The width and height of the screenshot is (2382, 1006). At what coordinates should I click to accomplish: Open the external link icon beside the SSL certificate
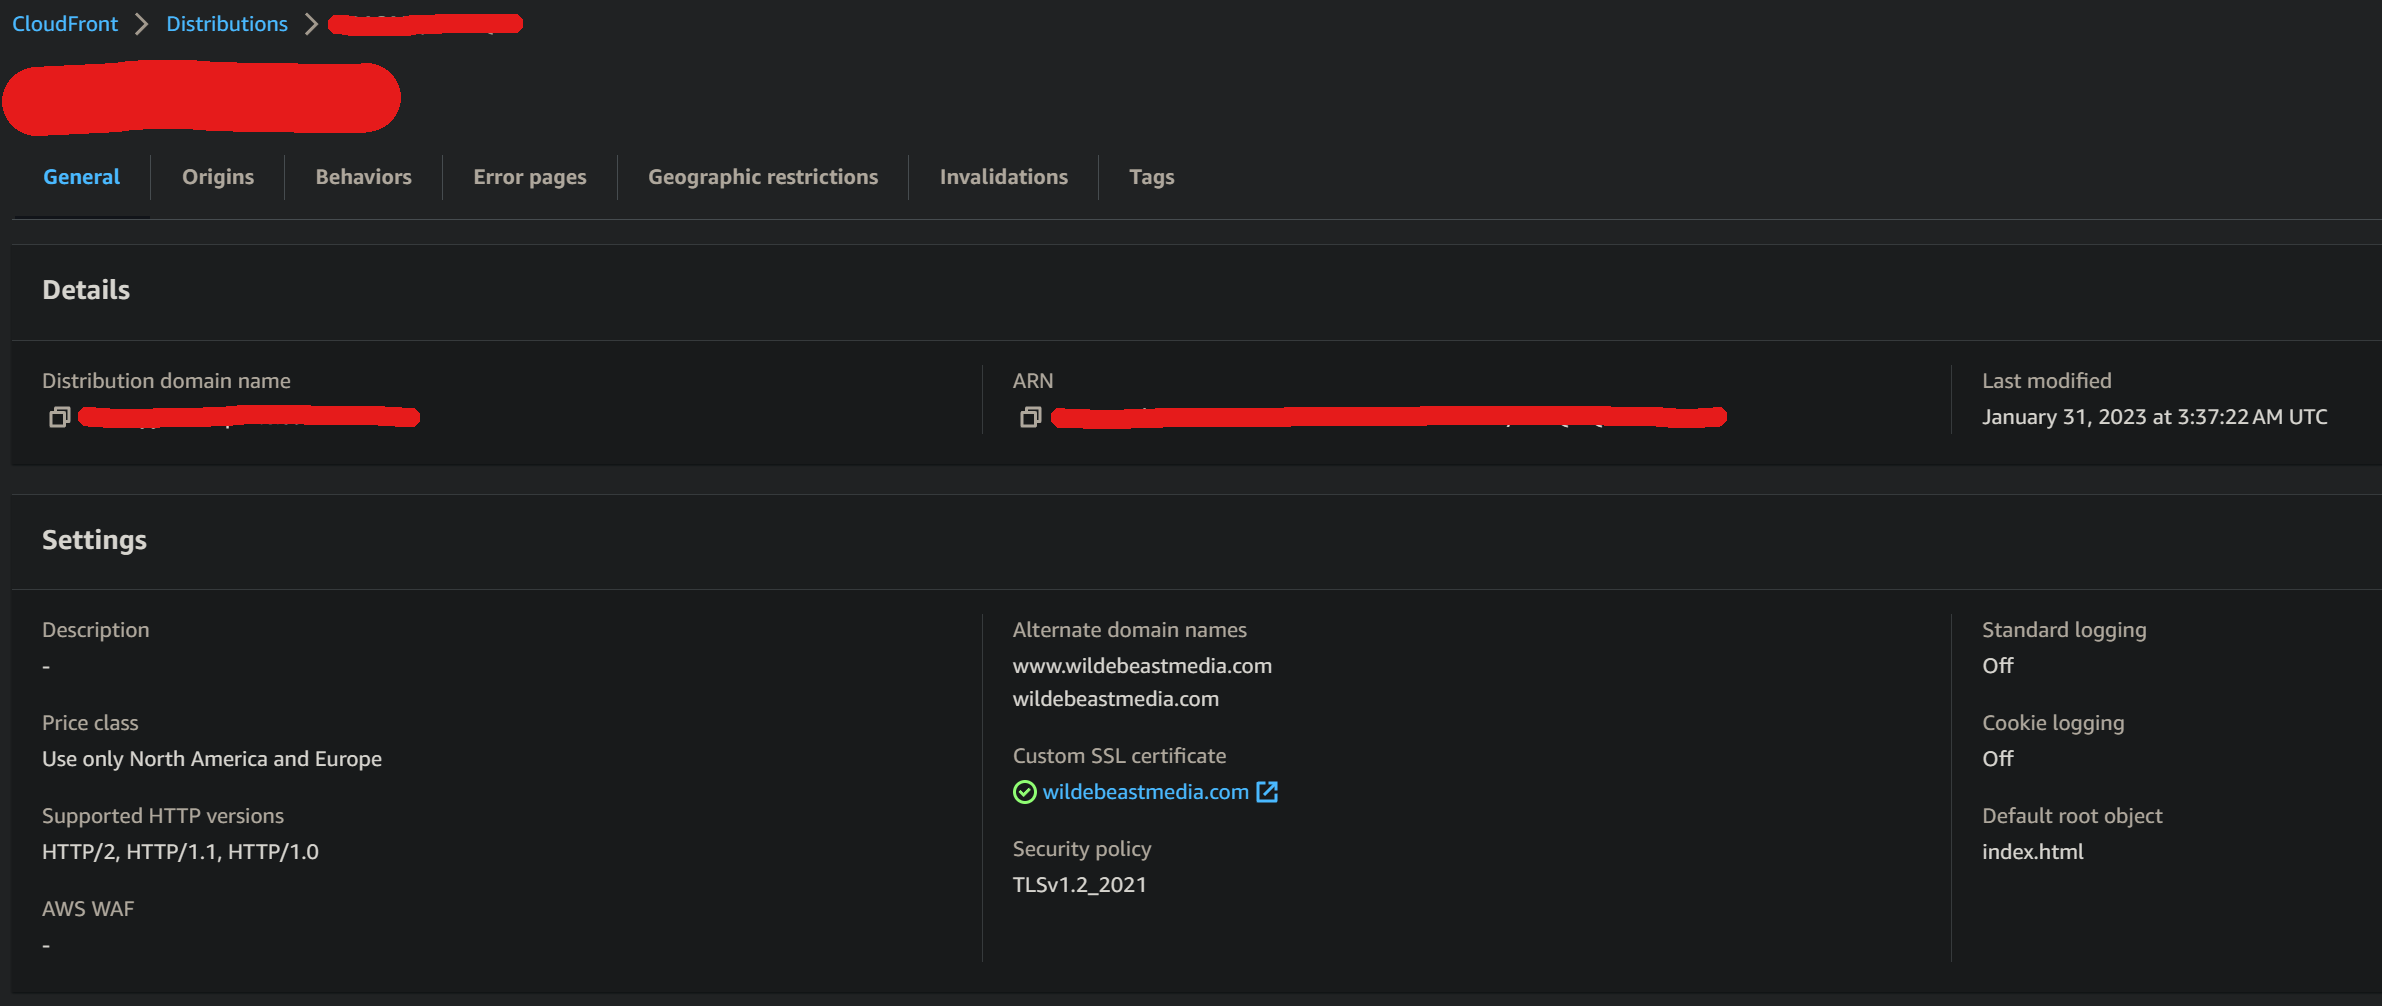coord(1267,792)
